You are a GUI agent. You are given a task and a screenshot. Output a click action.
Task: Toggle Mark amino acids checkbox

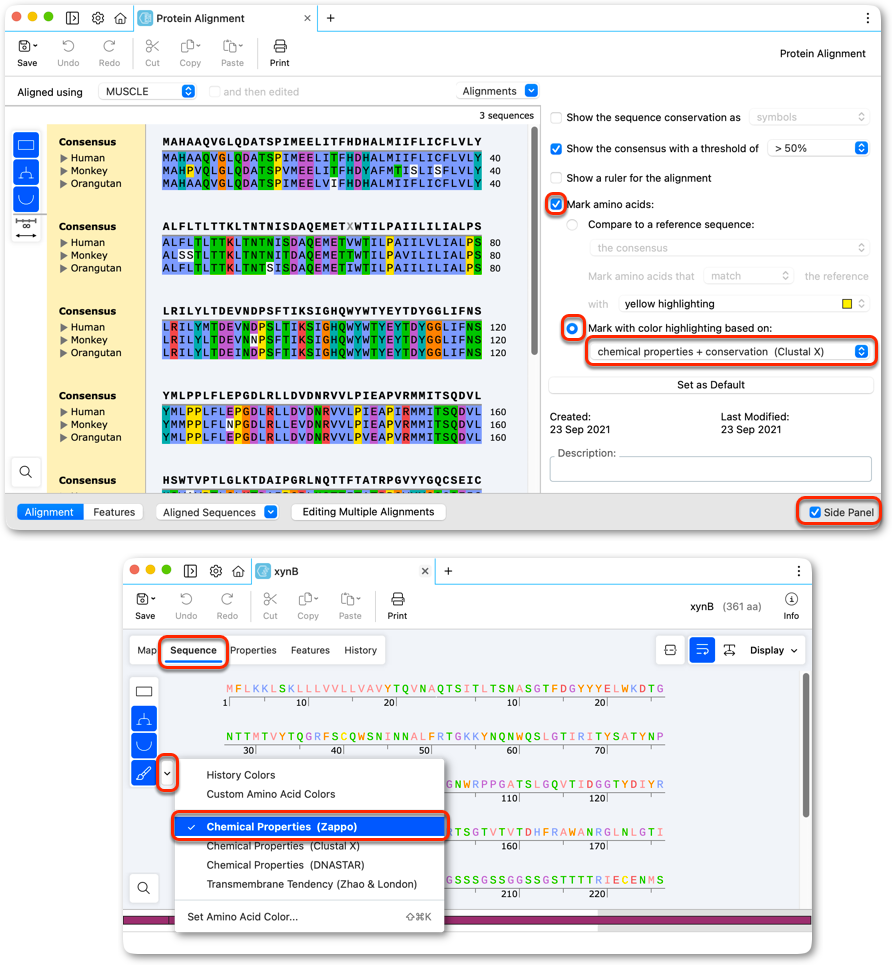pos(556,204)
